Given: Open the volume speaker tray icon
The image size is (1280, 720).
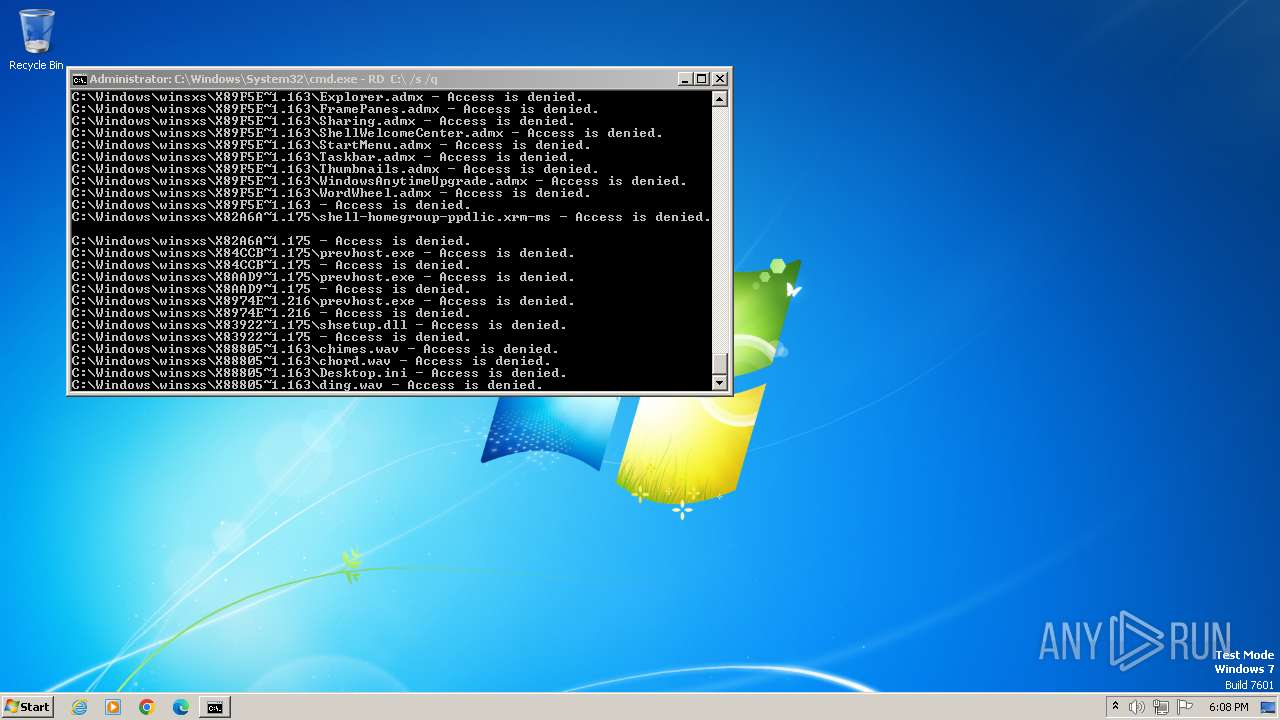Looking at the screenshot, I should [1137, 707].
